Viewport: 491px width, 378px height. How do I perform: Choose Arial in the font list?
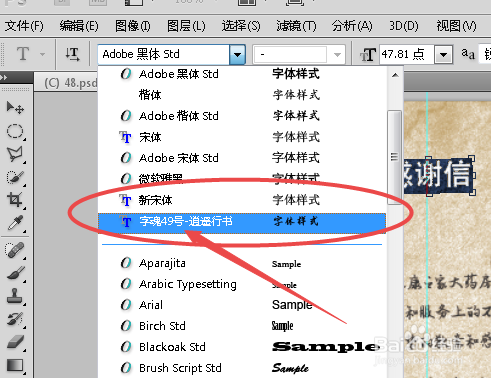(x=242, y=305)
